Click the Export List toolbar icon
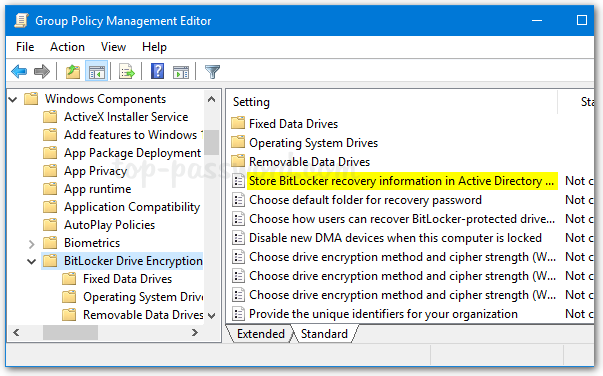This screenshot has width=603, height=376. coord(127,72)
